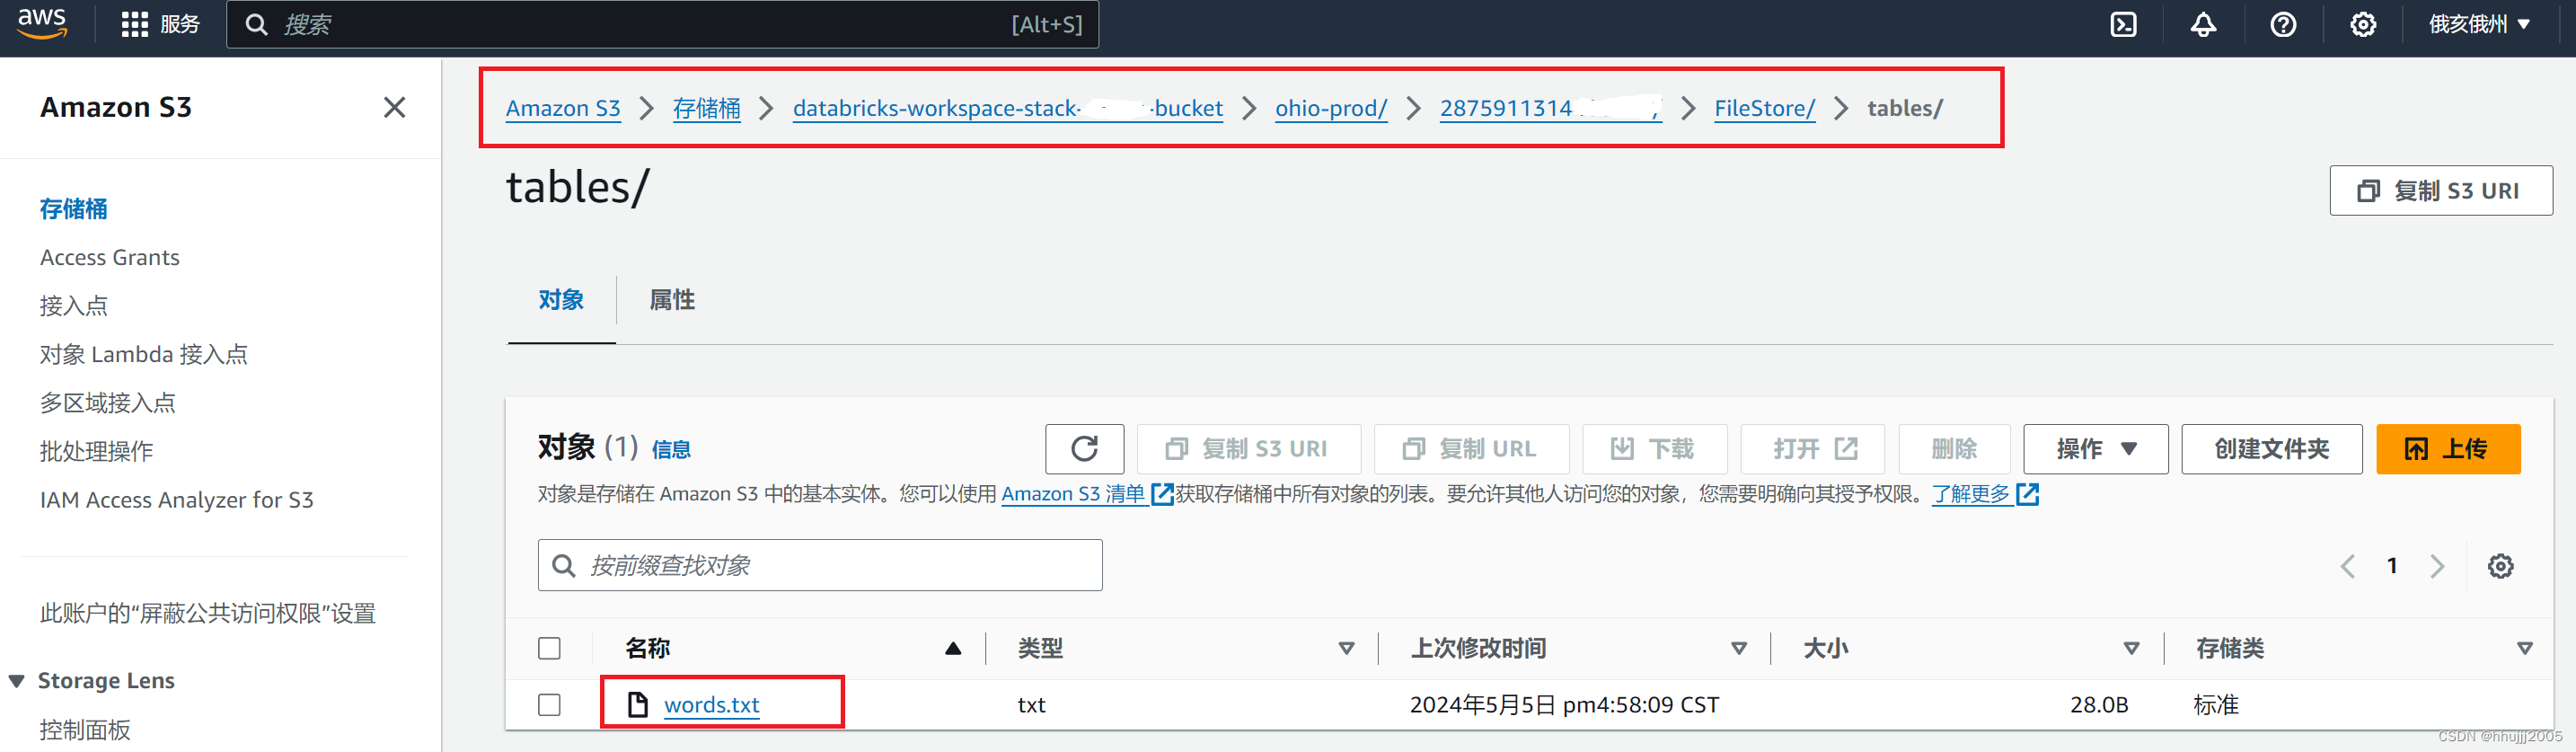Open 屏蔽公共访问权限 account settings

(x=207, y=614)
